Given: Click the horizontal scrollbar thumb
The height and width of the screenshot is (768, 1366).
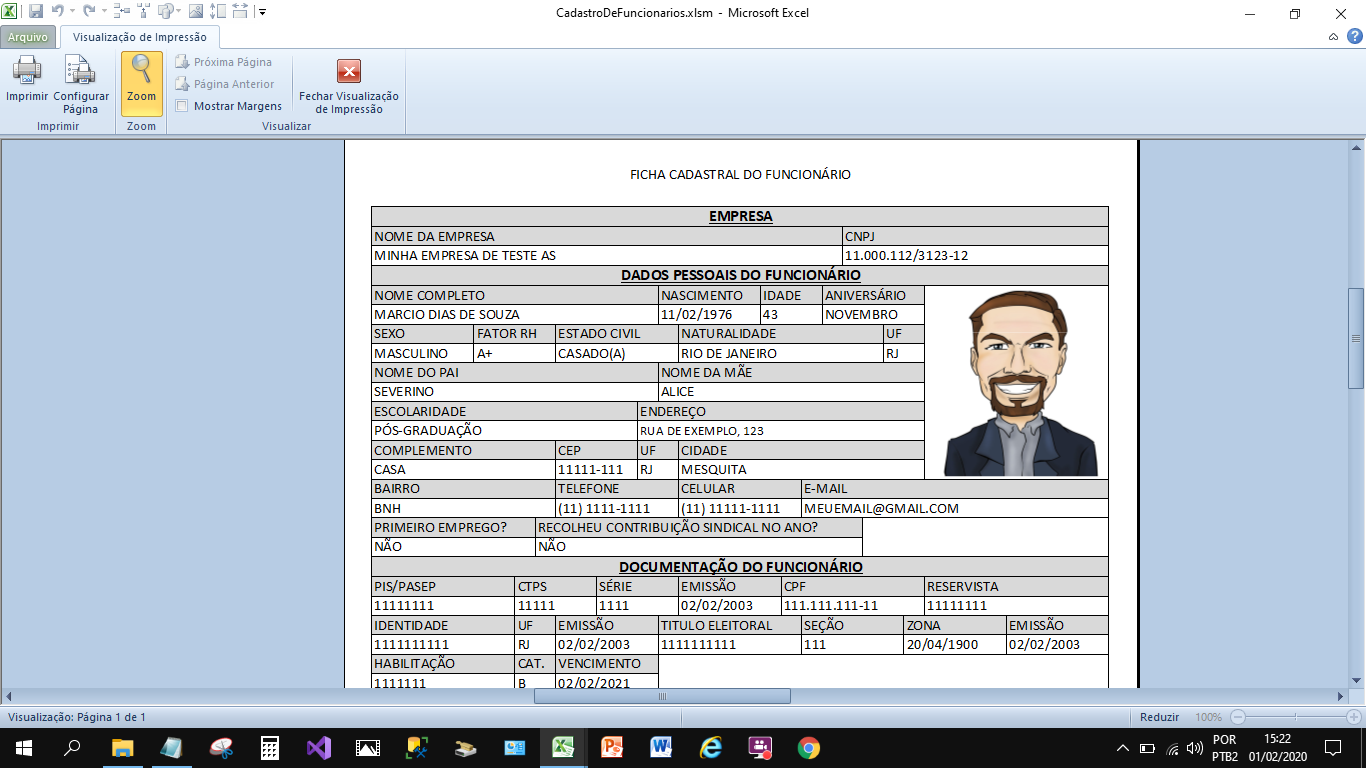Looking at the screenshot, I should coord(662,696).
